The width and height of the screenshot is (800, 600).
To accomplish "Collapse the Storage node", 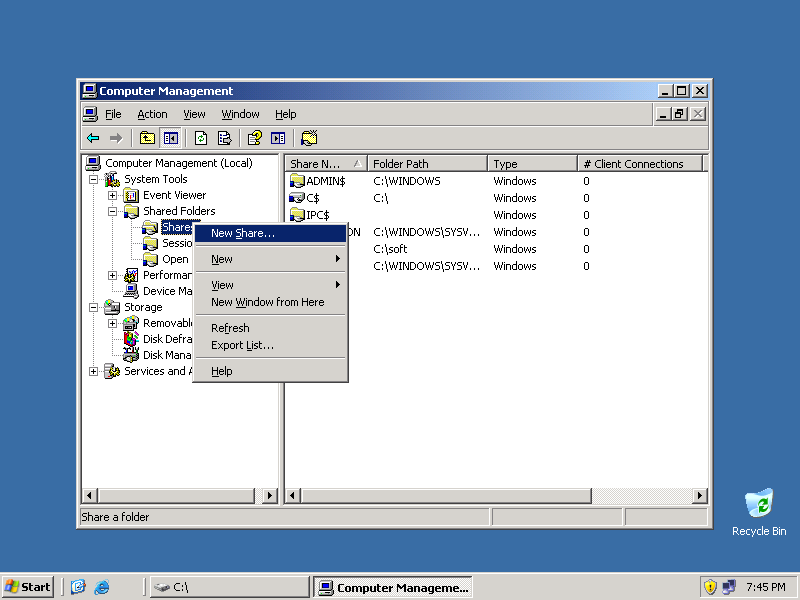I will (x=93, y=308).
